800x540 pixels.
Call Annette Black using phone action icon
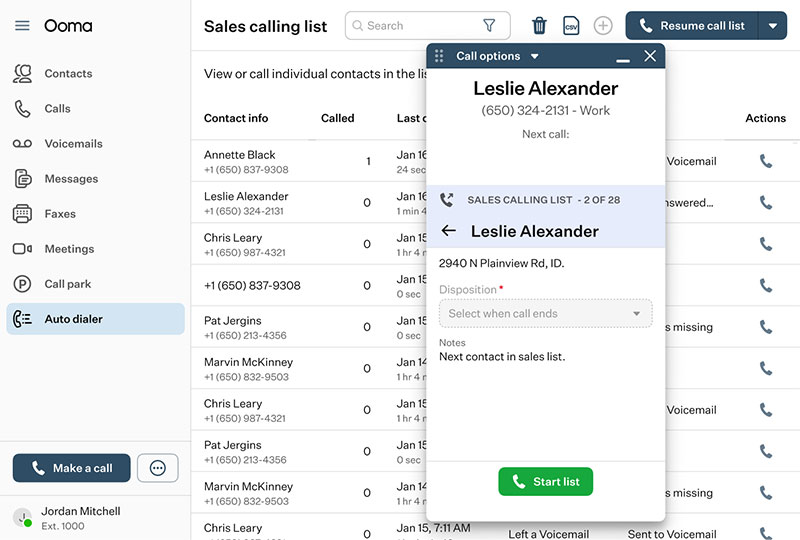coord(766,161)
